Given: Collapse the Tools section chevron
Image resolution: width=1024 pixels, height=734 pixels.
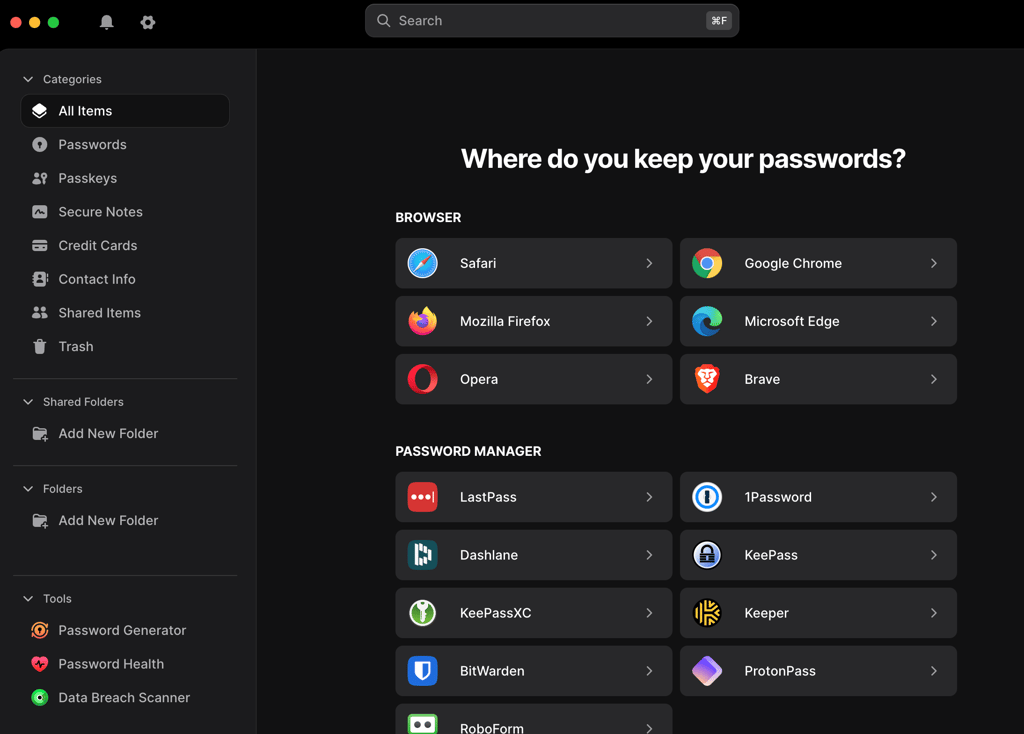Looking at the screenshot, I should [x=28, y=598].
